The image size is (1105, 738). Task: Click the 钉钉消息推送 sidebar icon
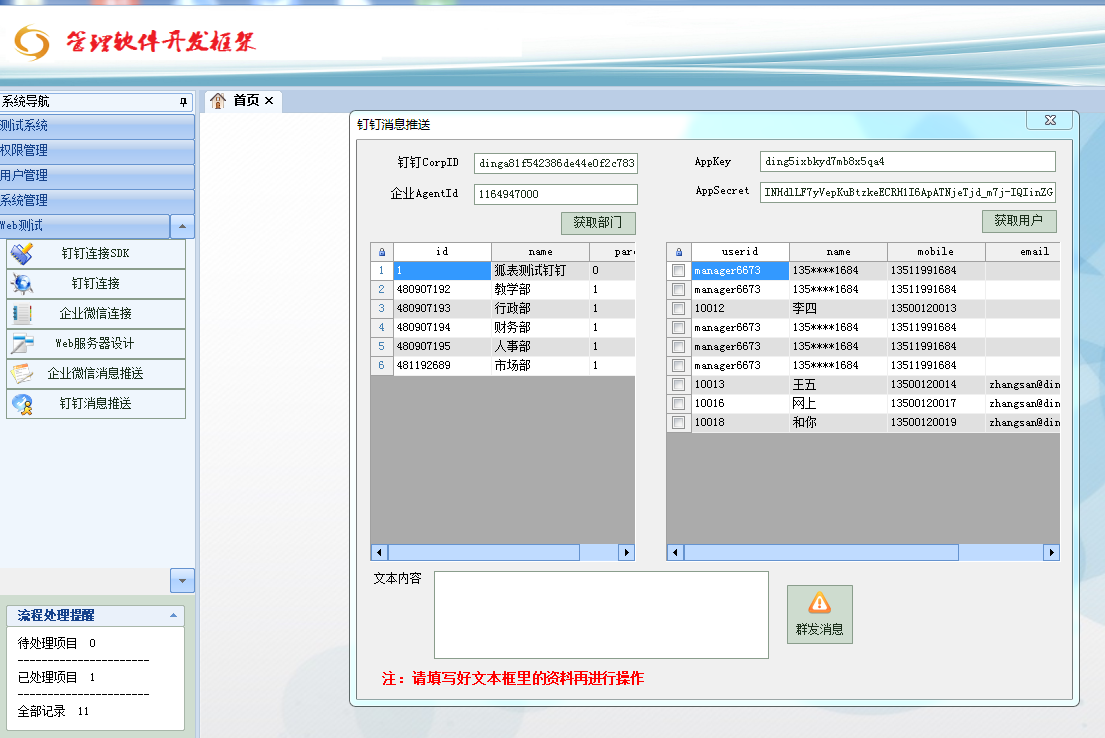(22, 404)
